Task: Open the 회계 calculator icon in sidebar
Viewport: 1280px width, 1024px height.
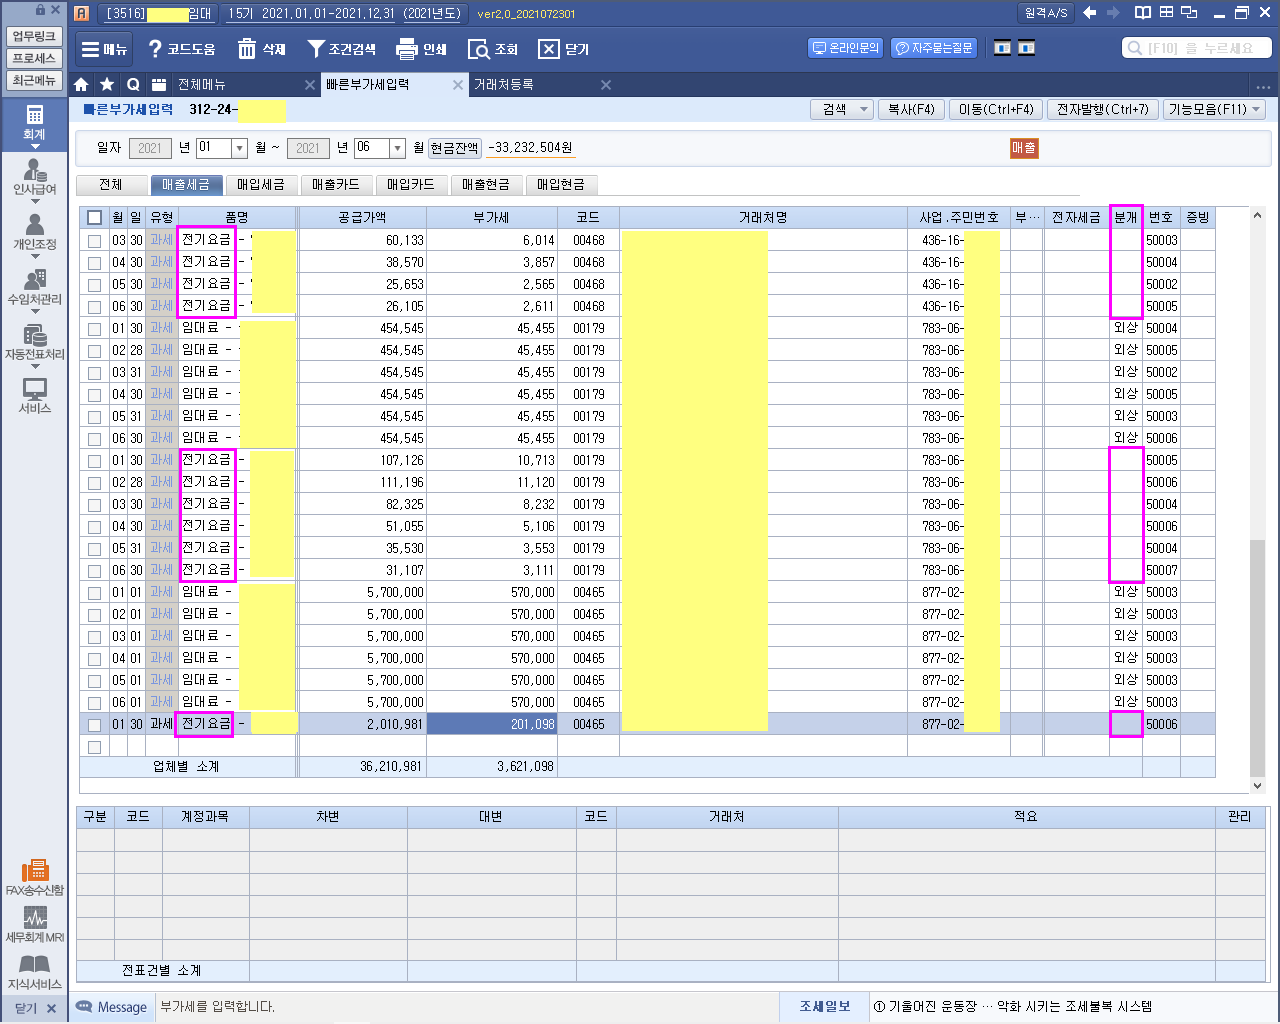Action: 35,115
